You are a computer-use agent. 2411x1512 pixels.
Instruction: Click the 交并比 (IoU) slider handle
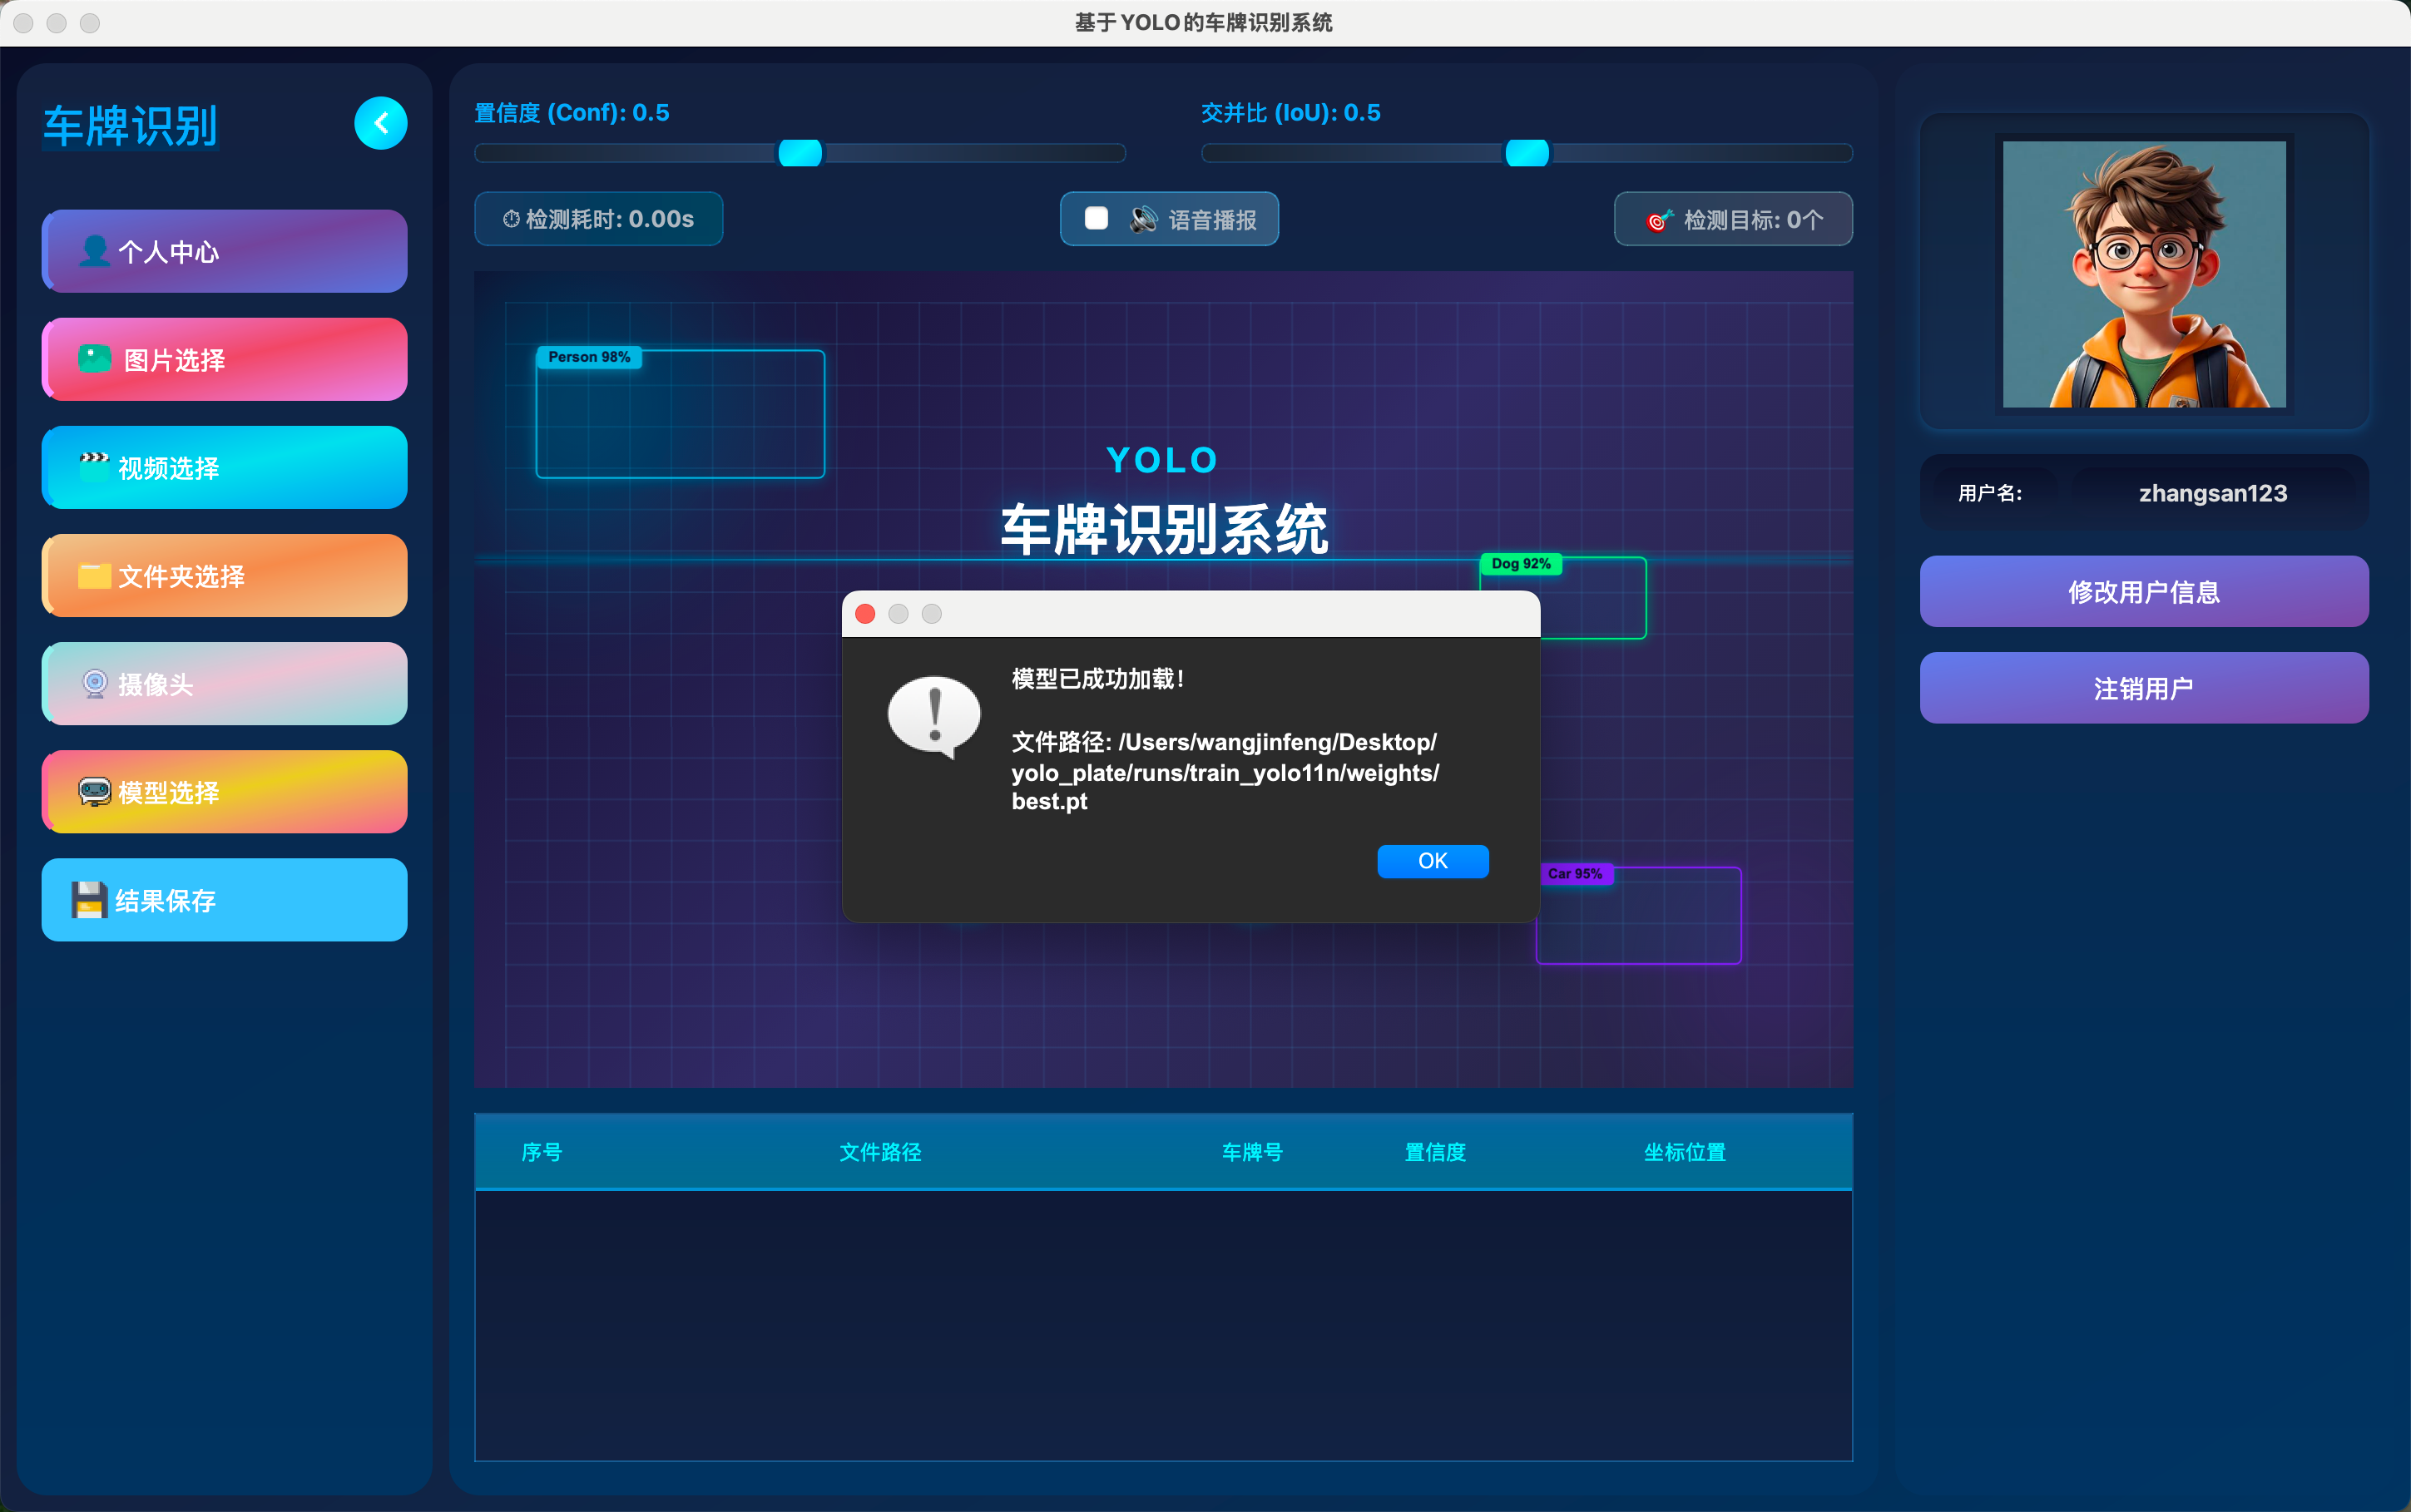coord(1526,153)
